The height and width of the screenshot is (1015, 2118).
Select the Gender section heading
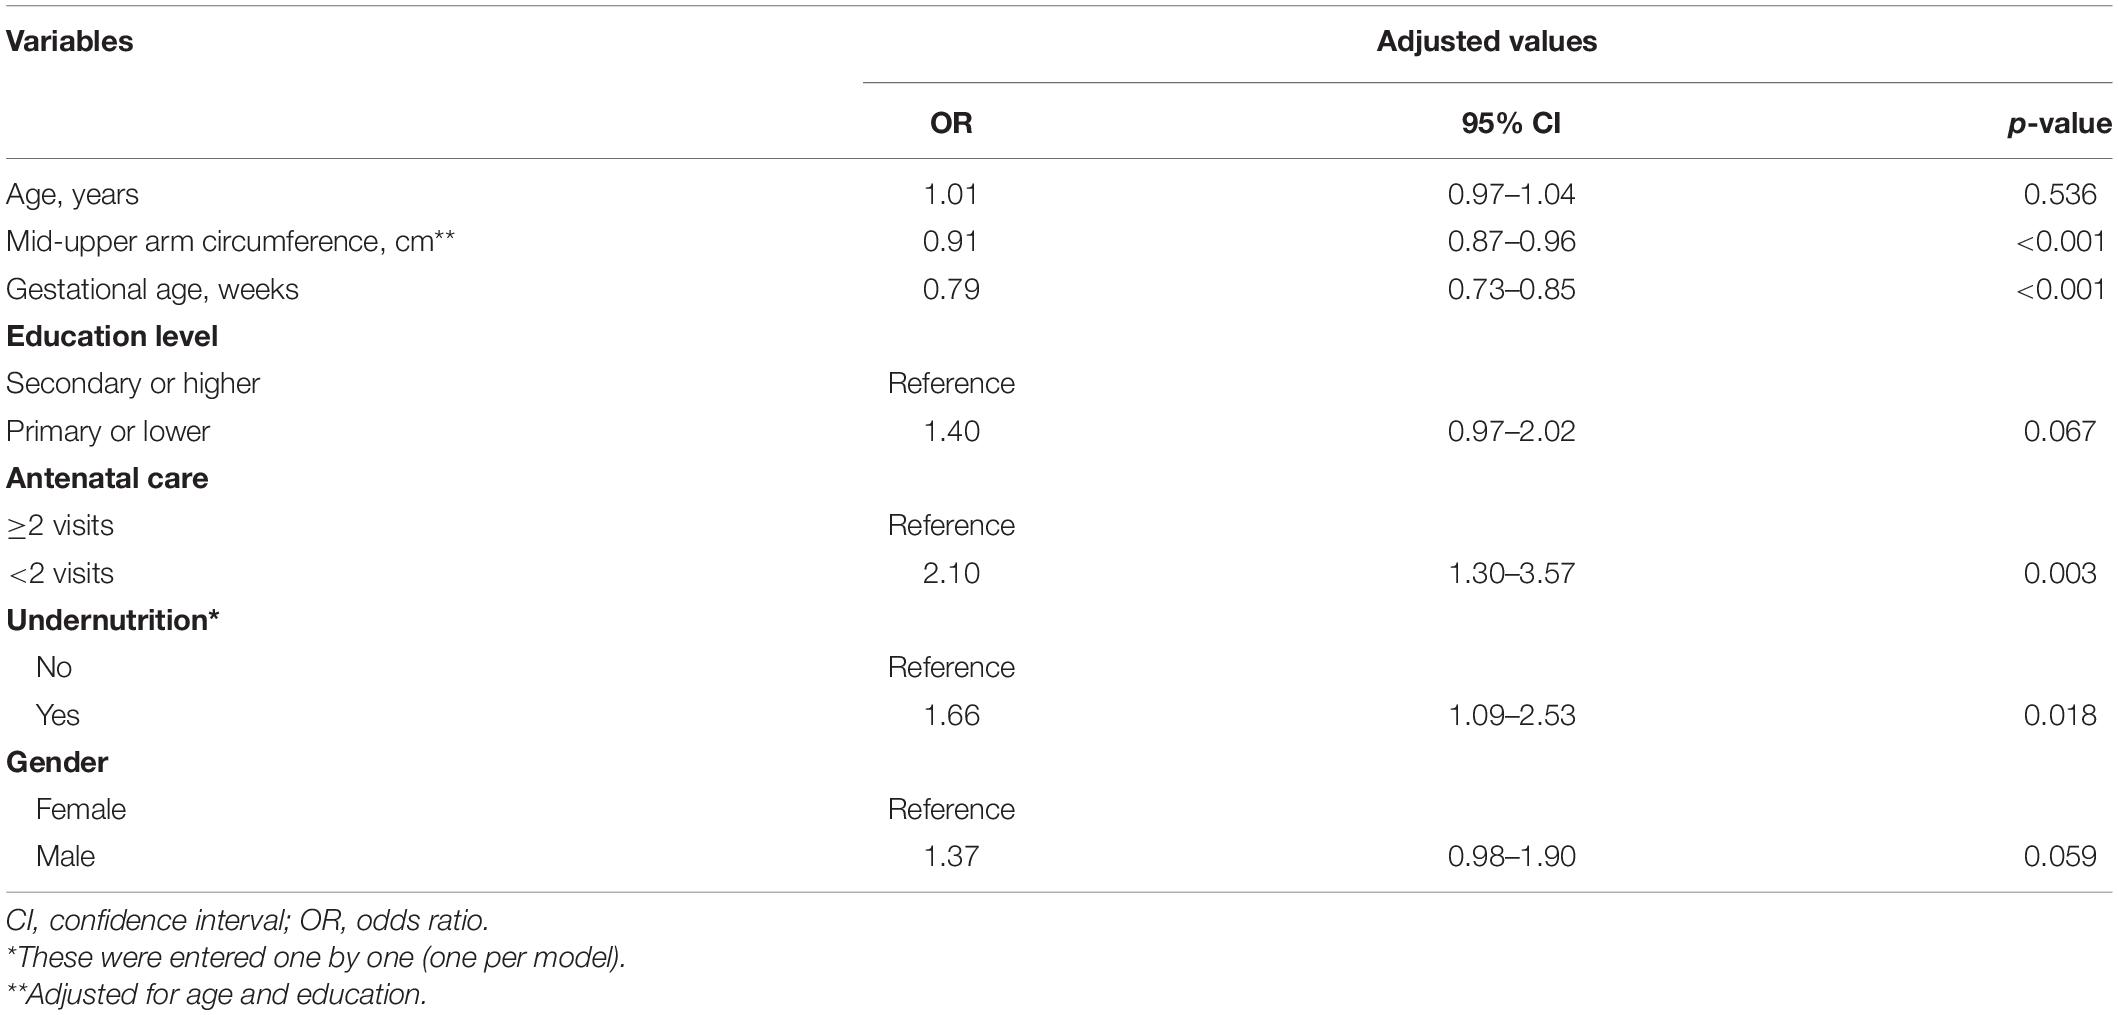(x=57, y=762)
